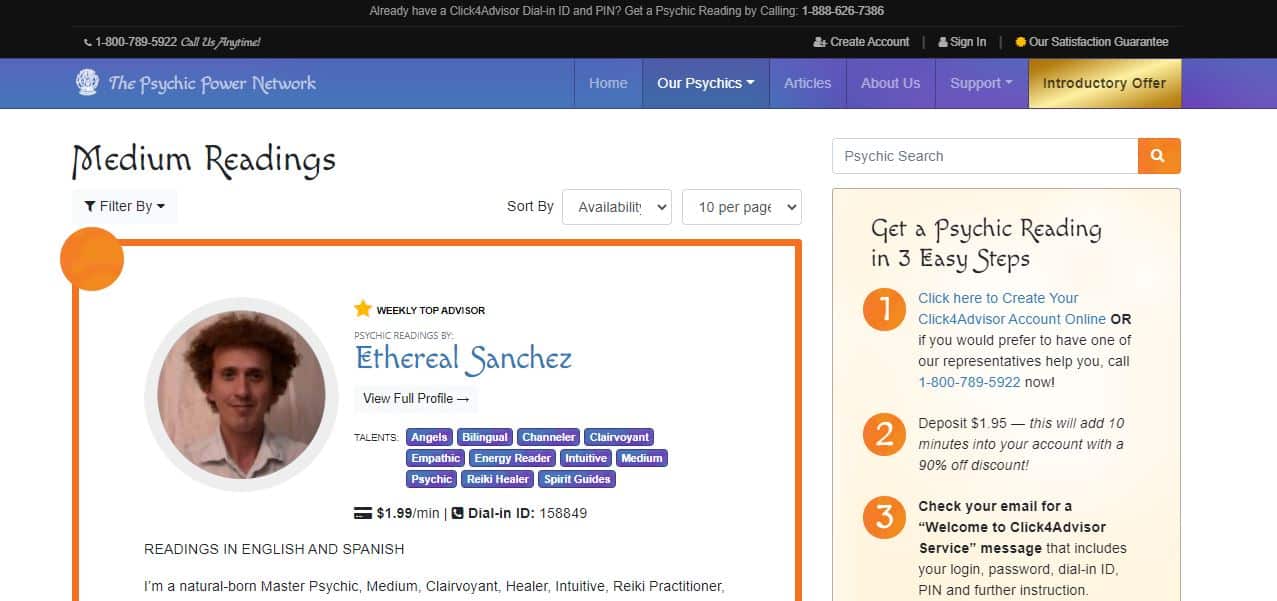Go to the Home page

(x=608, y=83)
